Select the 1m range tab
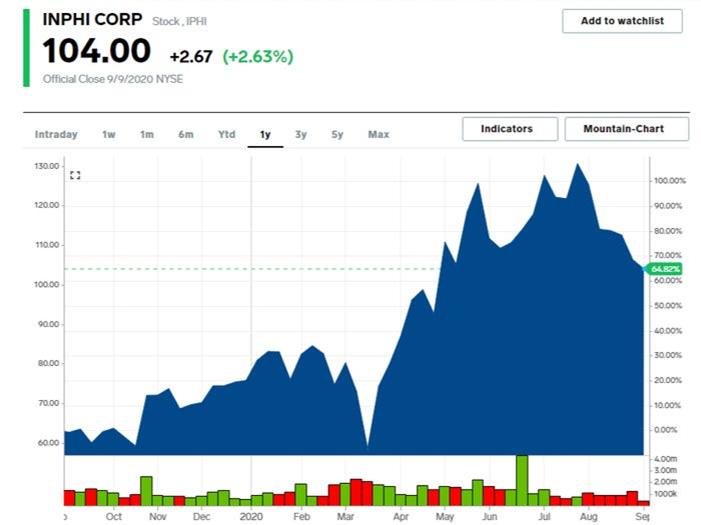The width and height of the screenshot is (701, 525). (147, 134)
